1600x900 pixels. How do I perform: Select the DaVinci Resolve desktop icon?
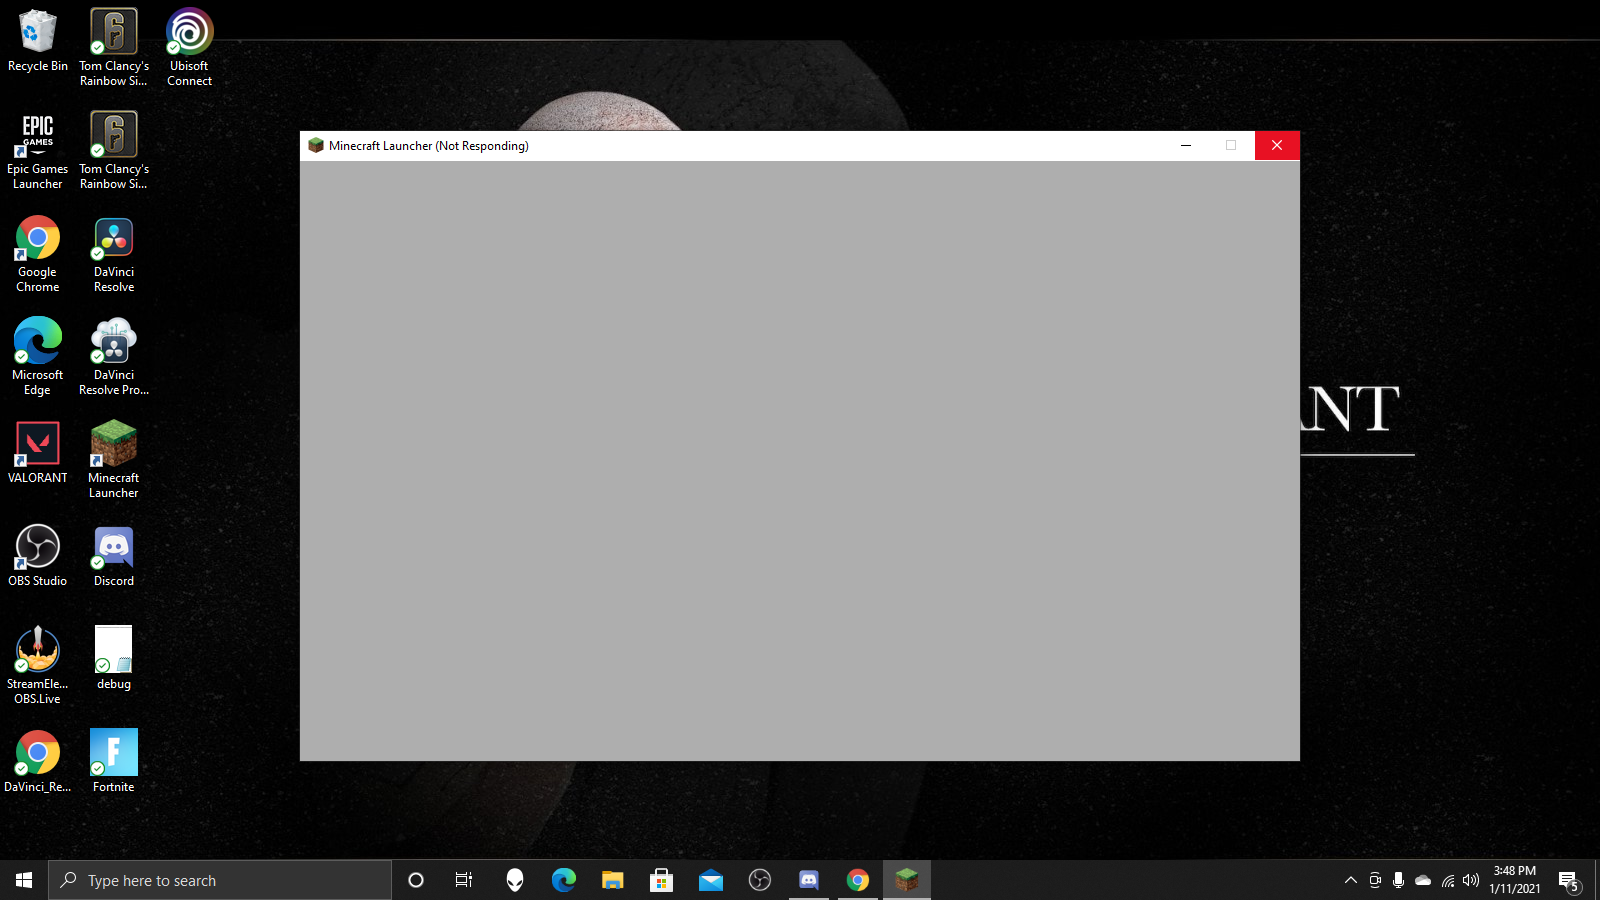[114, 253]
